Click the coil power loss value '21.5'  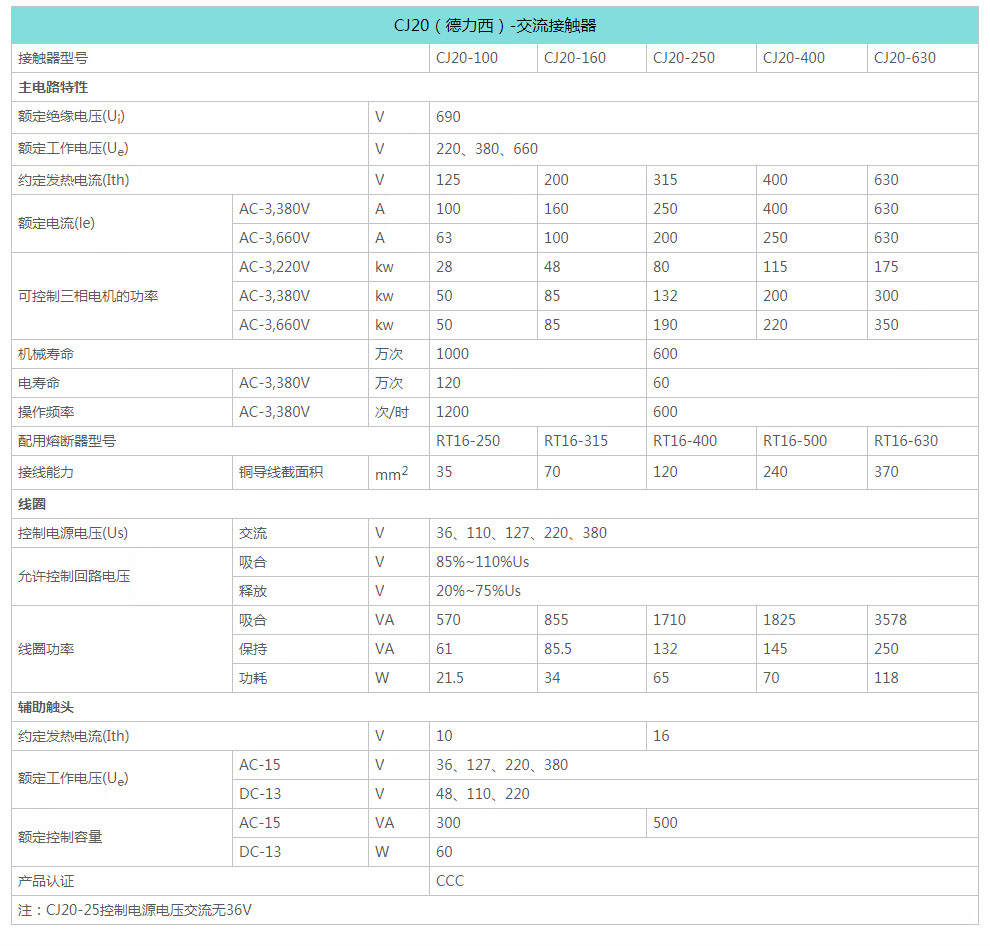(450, 678)
